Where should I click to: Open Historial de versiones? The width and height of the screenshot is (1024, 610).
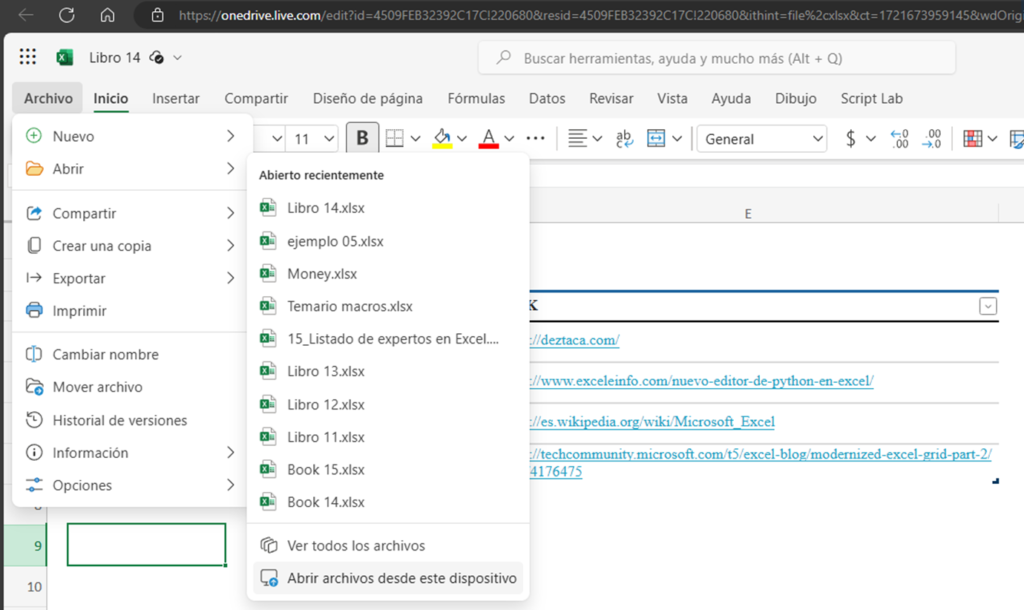click(131, 420)
